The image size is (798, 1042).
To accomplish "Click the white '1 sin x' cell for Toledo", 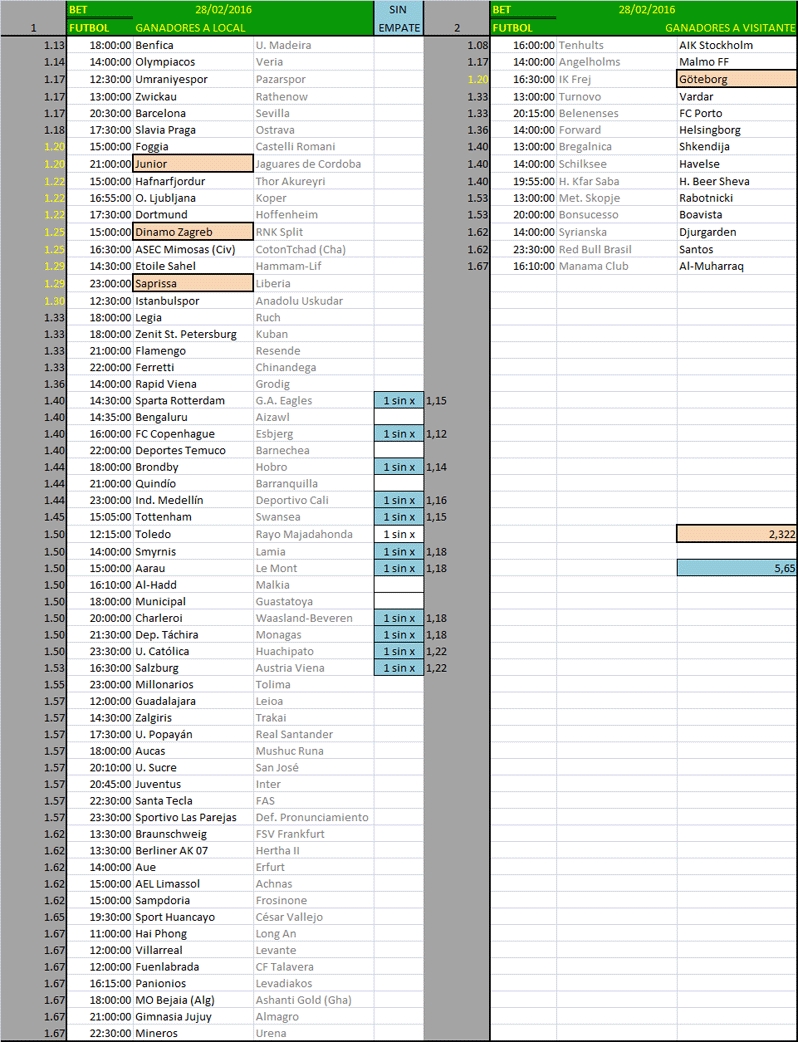I will [x=399, y=534].
